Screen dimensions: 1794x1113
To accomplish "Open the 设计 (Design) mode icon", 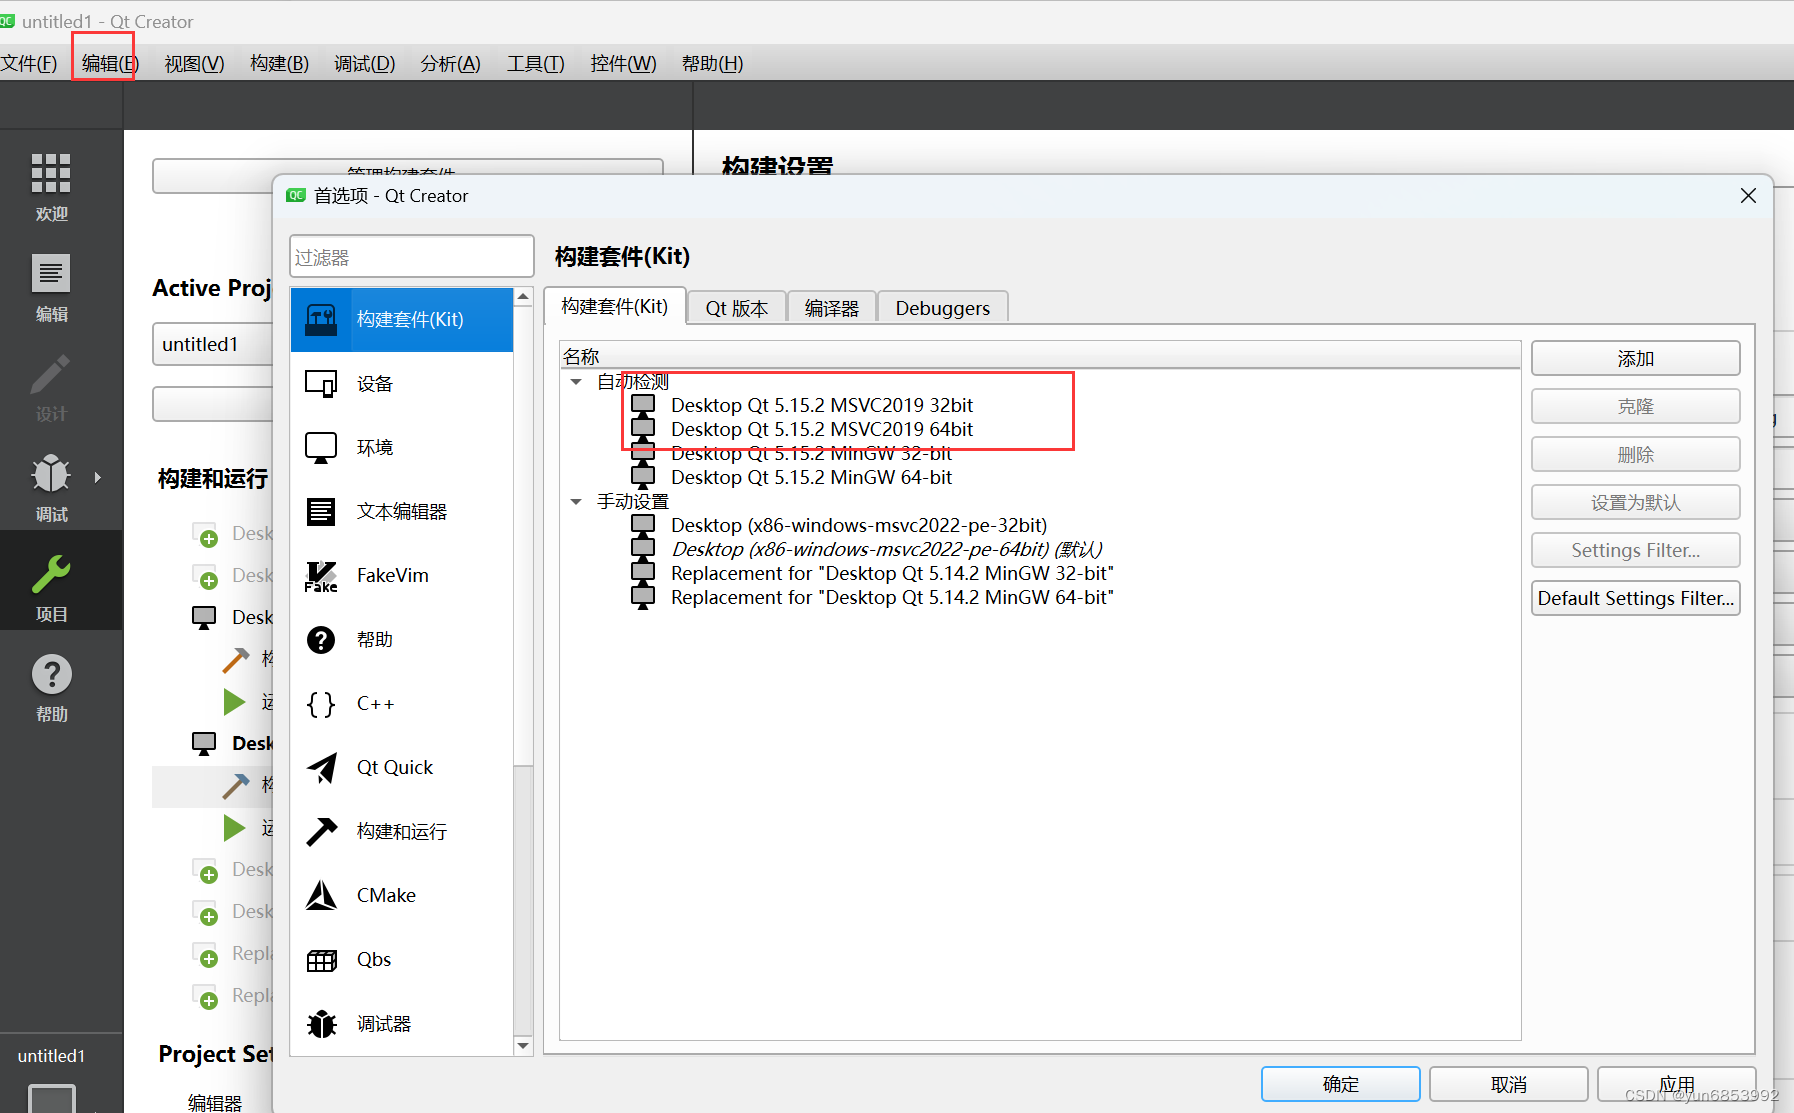I will [x=51, y=388].
